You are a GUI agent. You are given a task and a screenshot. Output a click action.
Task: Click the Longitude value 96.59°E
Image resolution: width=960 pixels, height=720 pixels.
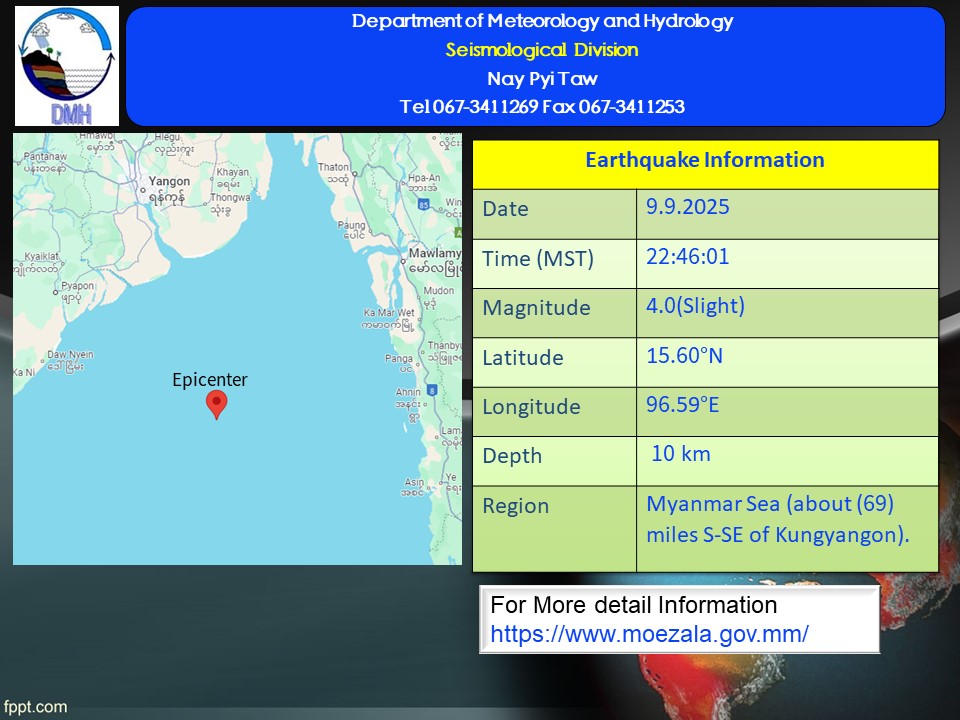coord(683,405)
